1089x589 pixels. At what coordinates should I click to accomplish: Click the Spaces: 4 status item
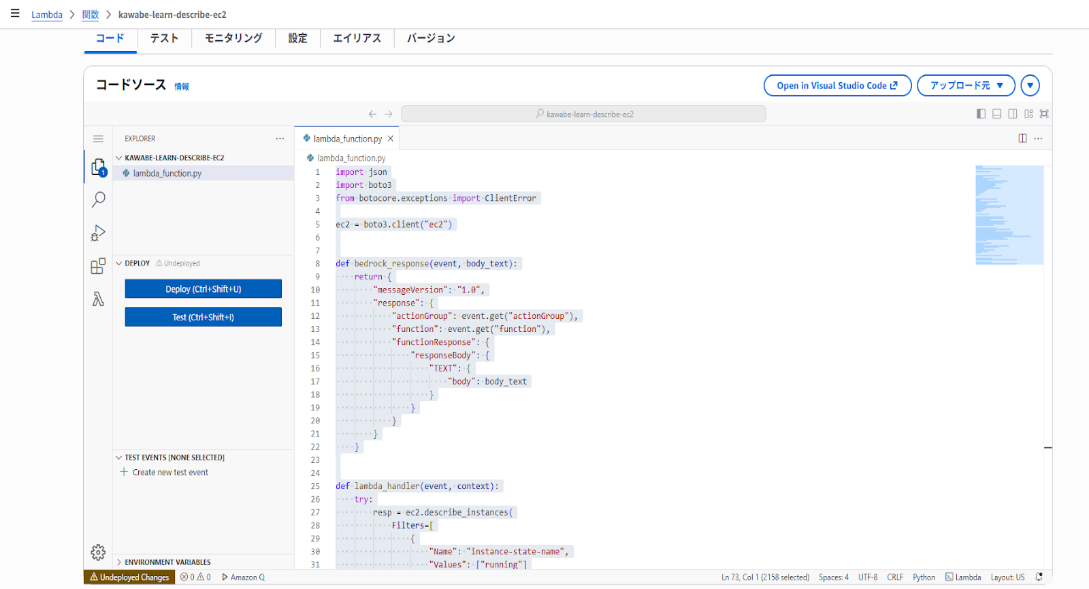click(x=833, y=577)
